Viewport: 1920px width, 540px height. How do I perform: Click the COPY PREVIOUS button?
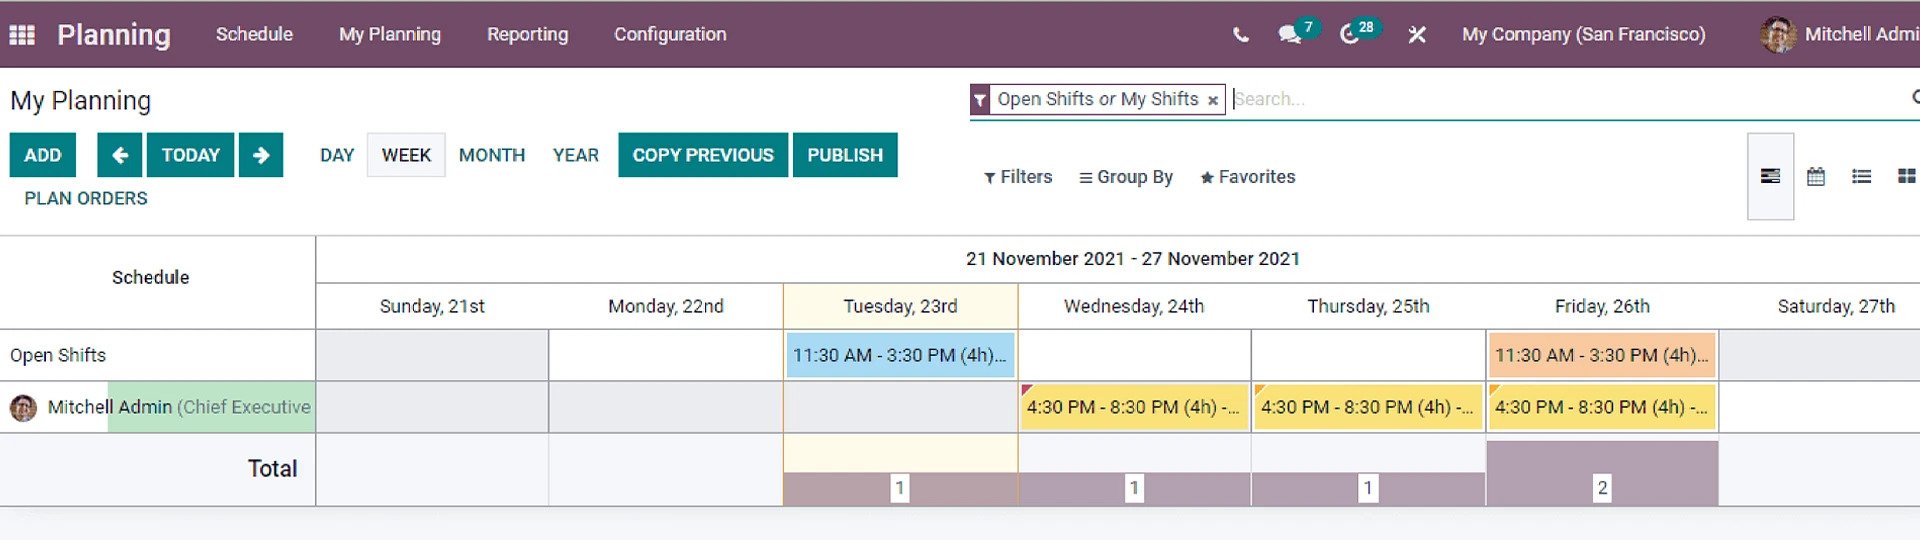[703, 155]
